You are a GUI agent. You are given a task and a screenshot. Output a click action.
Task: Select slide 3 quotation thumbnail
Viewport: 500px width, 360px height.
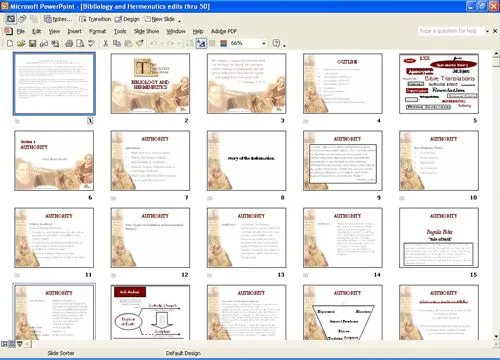[246, 83]
